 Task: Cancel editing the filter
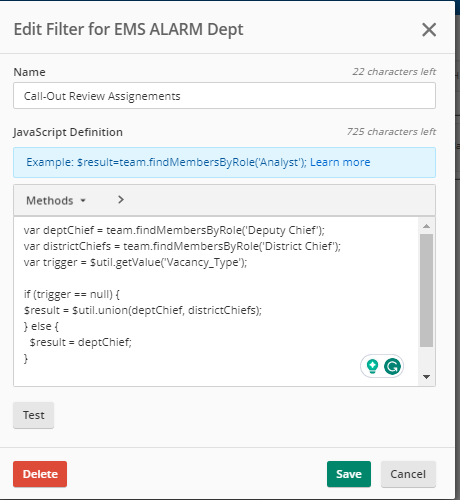tap(408, 474)
